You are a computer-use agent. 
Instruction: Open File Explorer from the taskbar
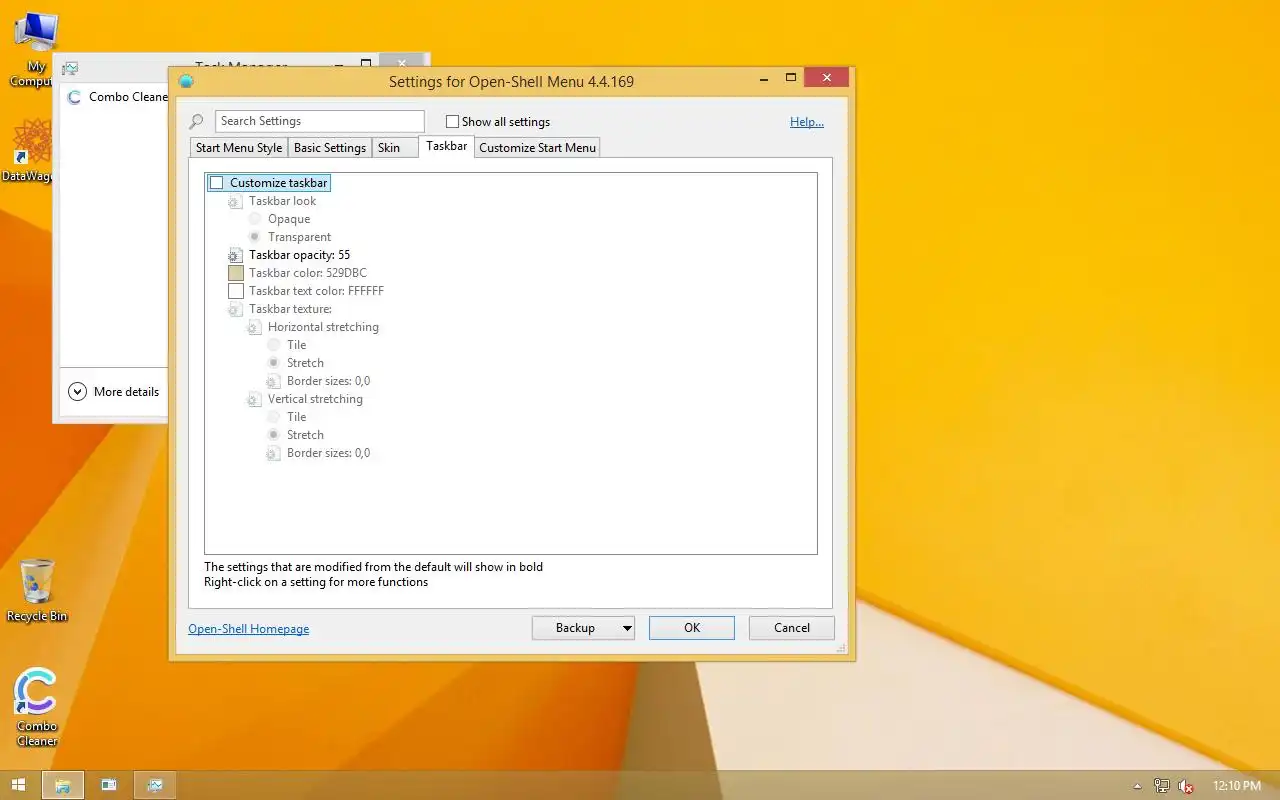[x=62, y=785]
